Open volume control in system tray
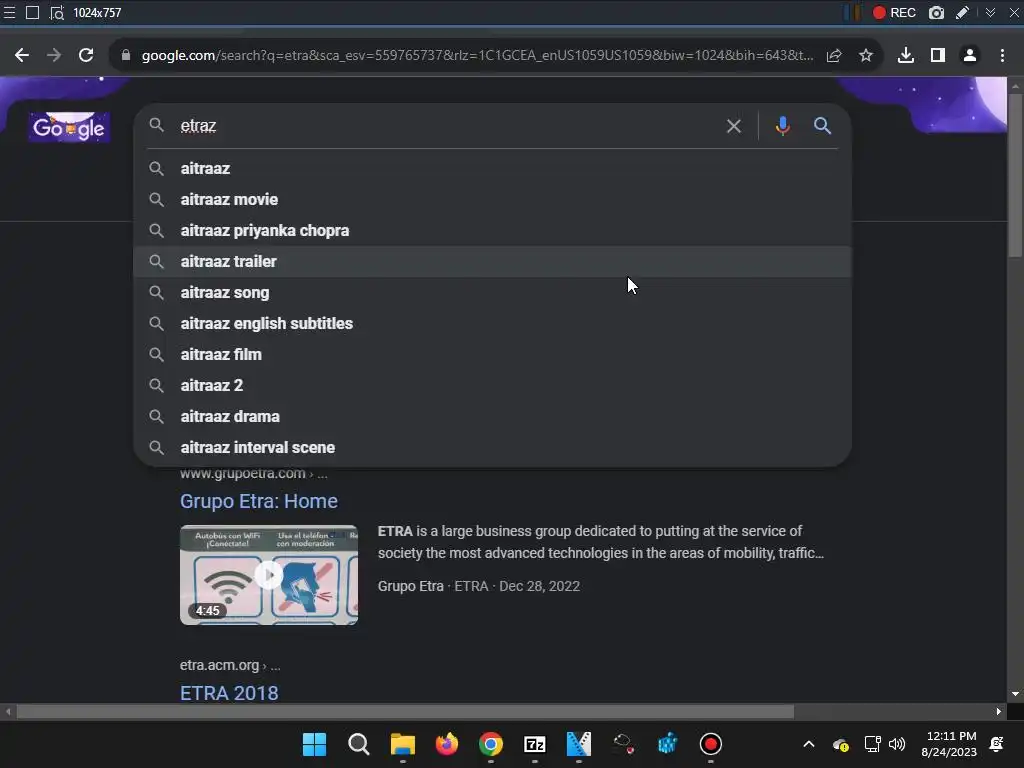The width and height of the screenshot is (1024, 768). click(x=897, y=744)
